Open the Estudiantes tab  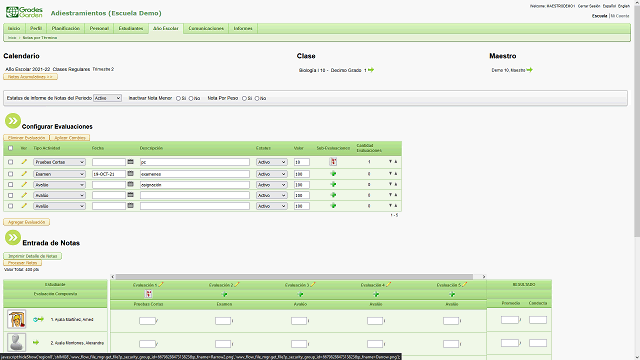pos(131,28)
